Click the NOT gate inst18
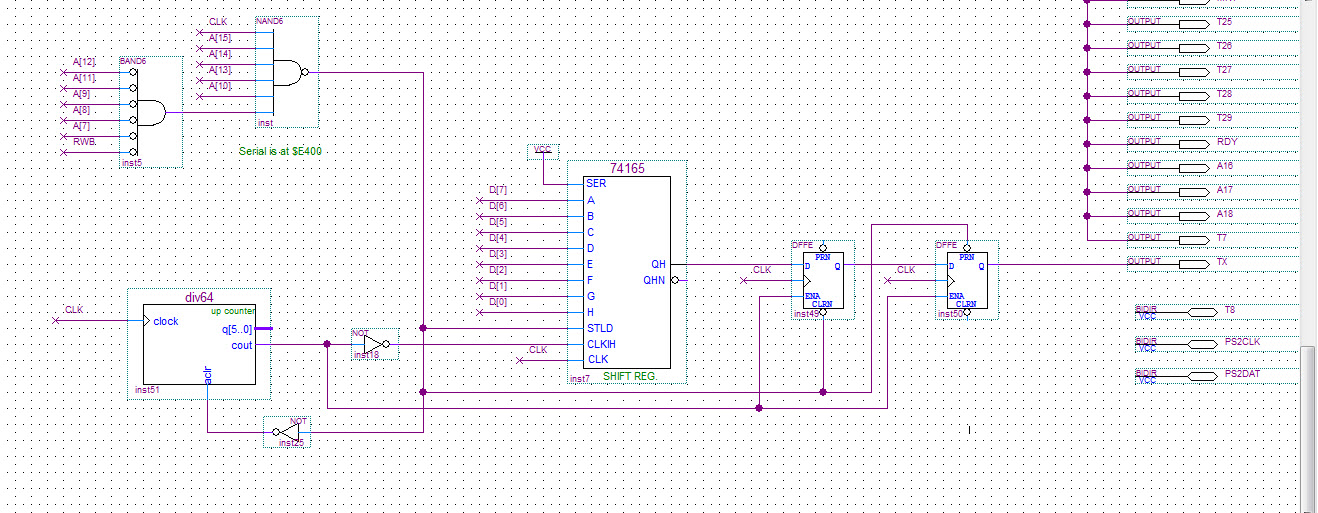Image resolution: width=1318 pixels, height=513 pixels. click(374, 345)
